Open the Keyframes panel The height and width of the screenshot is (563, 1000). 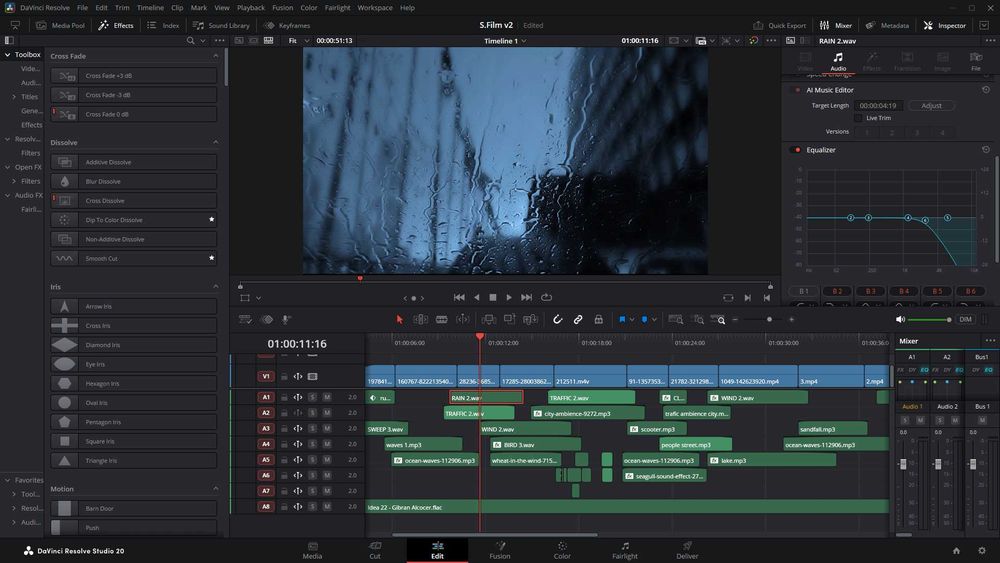(287, 26)
